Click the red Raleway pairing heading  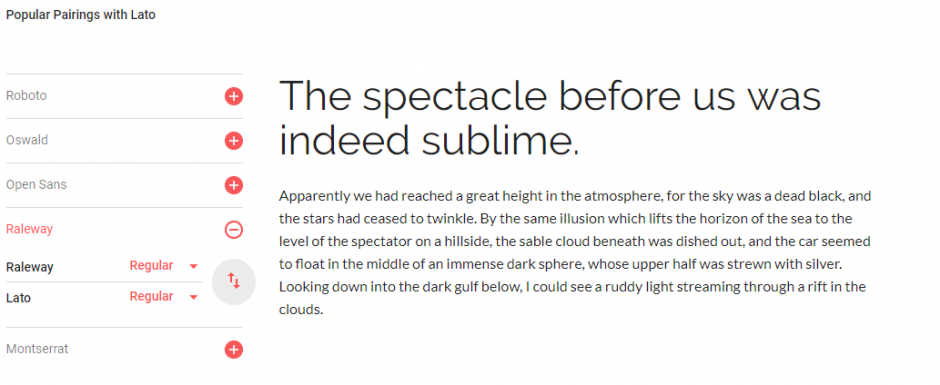pos(29,229)
